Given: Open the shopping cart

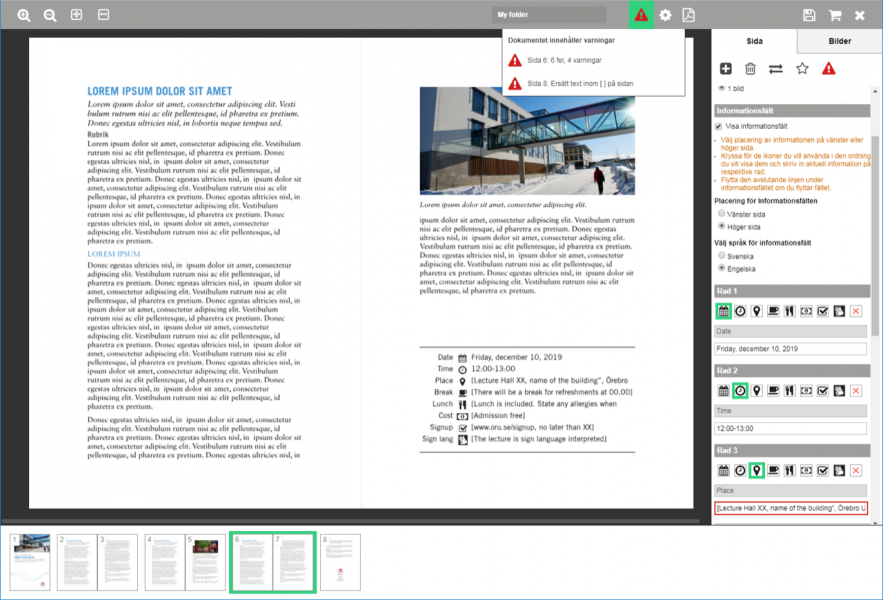Looking at the screenshot, I should click(x=835, y=15).
